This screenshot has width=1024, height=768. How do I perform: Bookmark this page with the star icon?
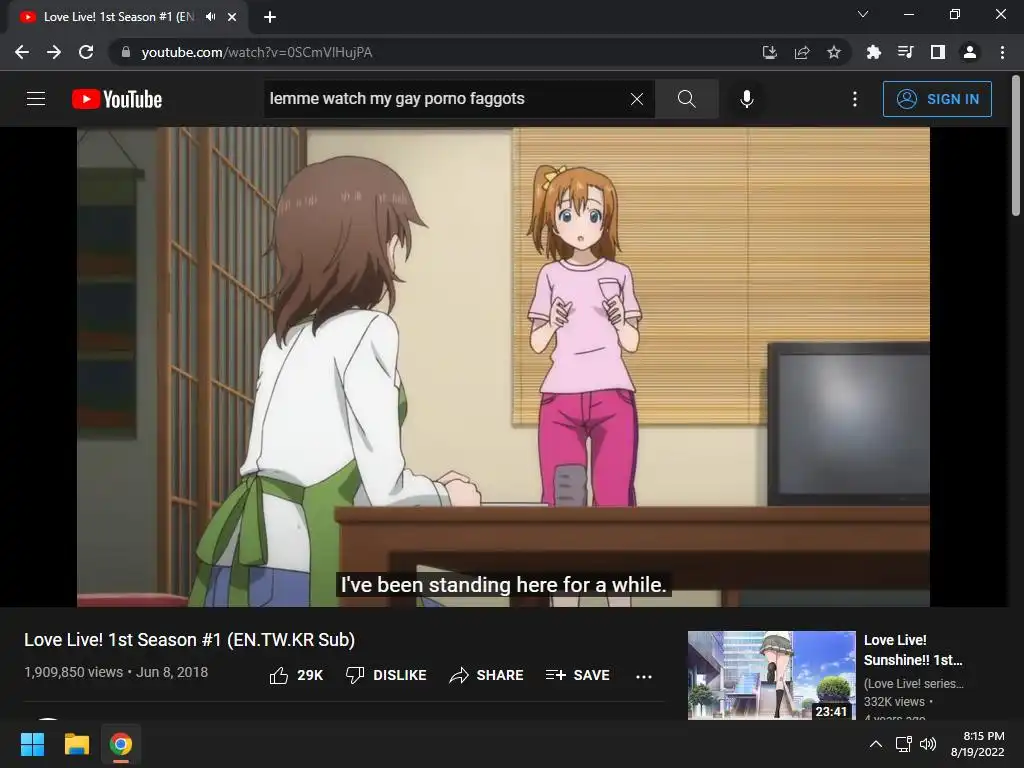coord(834,52)
